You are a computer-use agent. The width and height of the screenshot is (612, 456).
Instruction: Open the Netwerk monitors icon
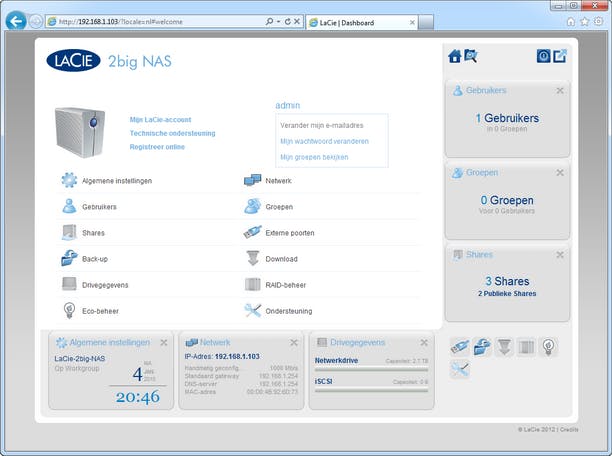(x=253, y=180)
